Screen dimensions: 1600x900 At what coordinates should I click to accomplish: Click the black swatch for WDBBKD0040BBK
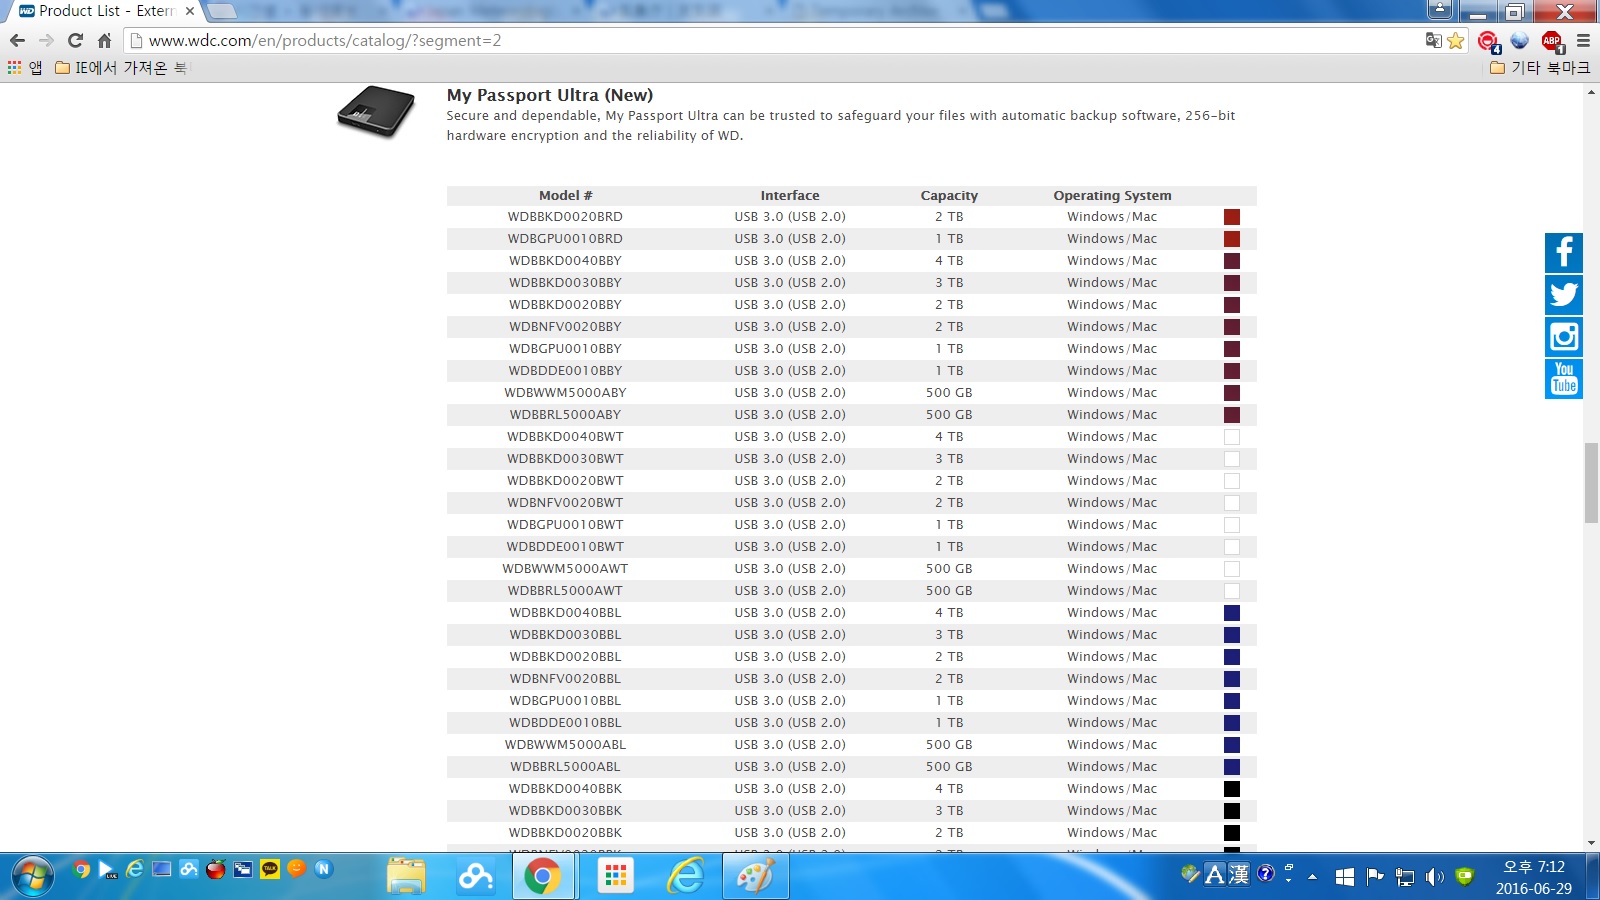point(1232,789)
